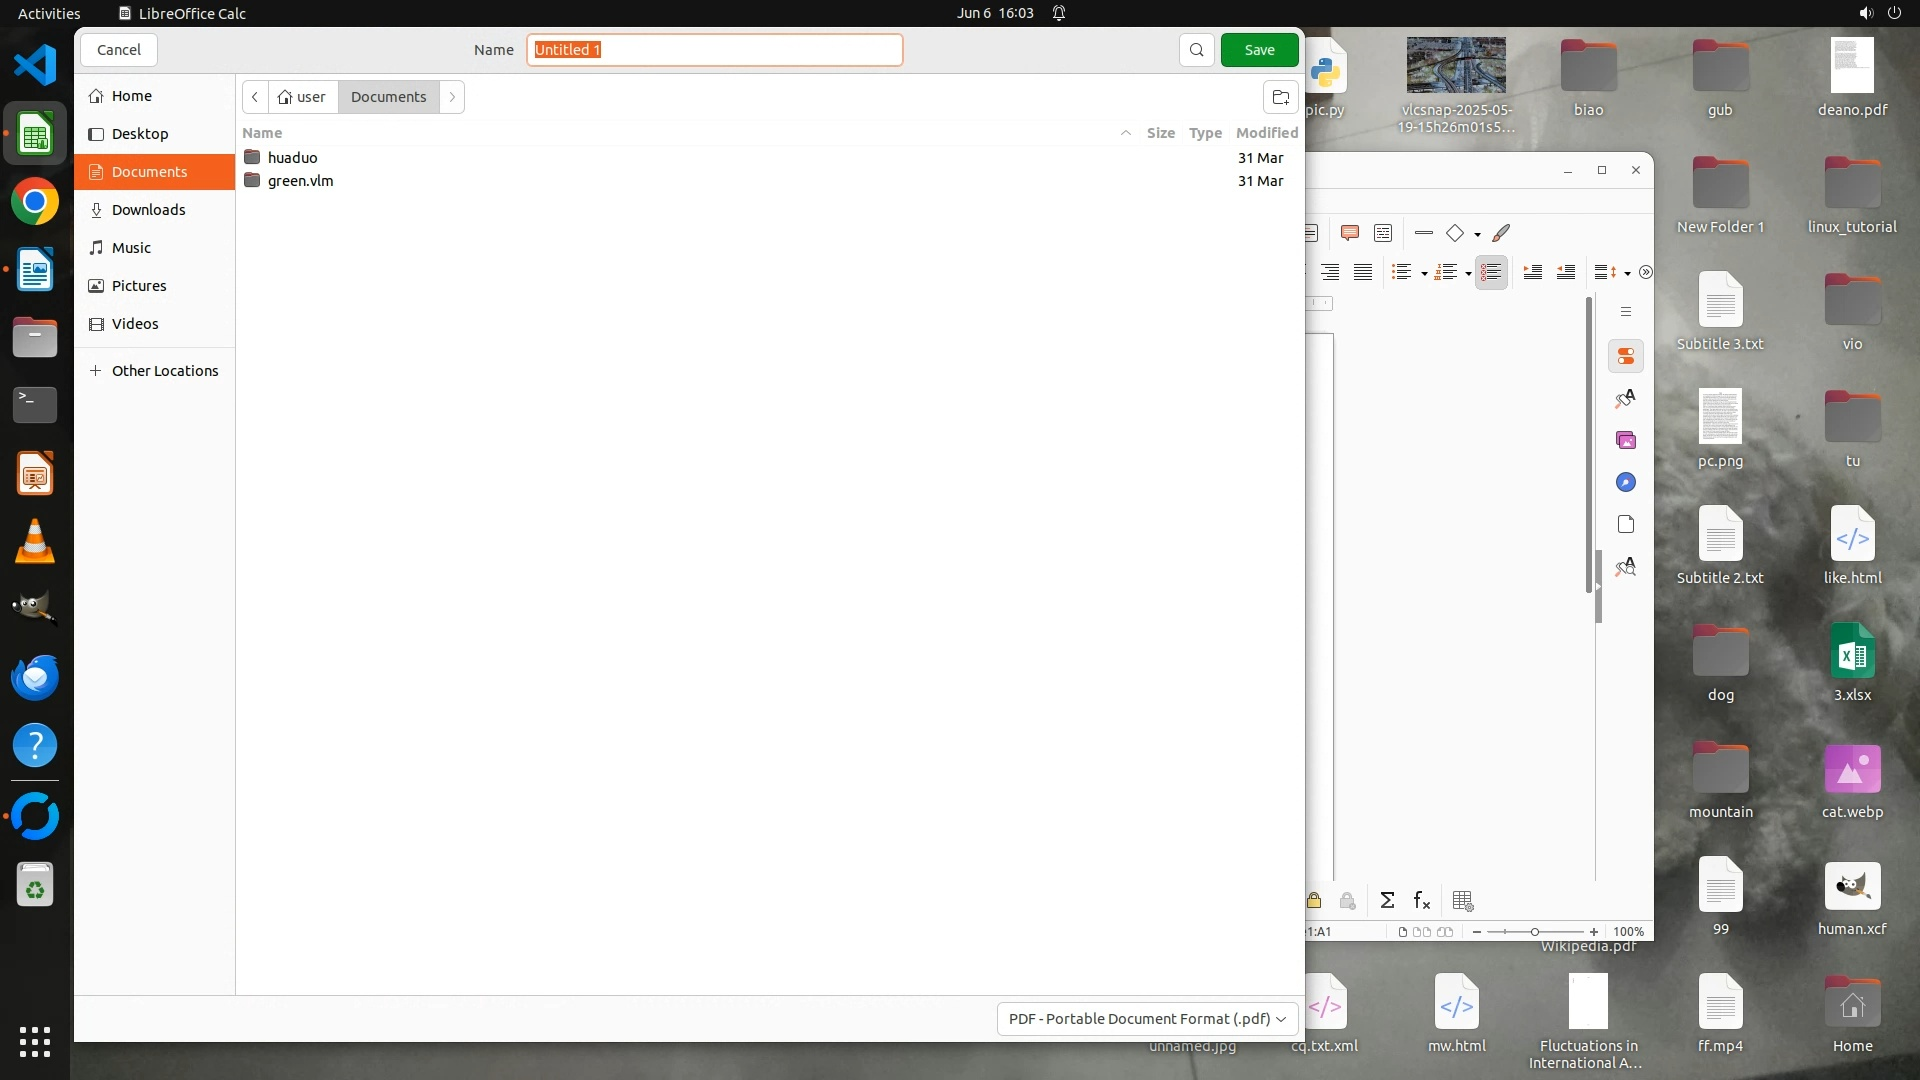Click the insert comment icon
The width and height of the screenshot is (1920, 1080).
tap(1349, 233)
